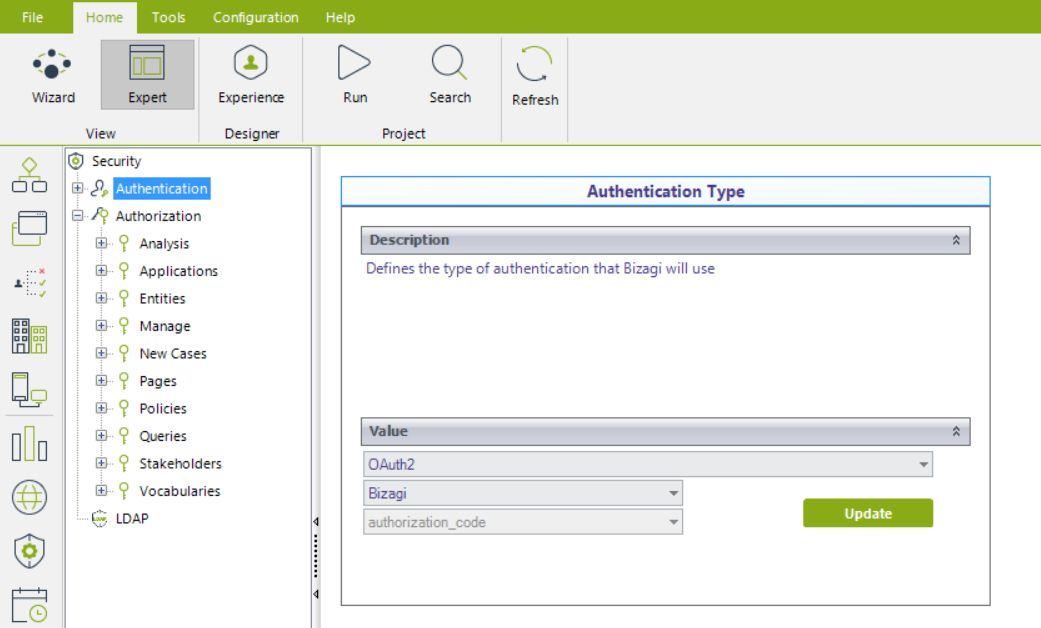
Task: Expand the Applications node
Action: tap(101, 270)
